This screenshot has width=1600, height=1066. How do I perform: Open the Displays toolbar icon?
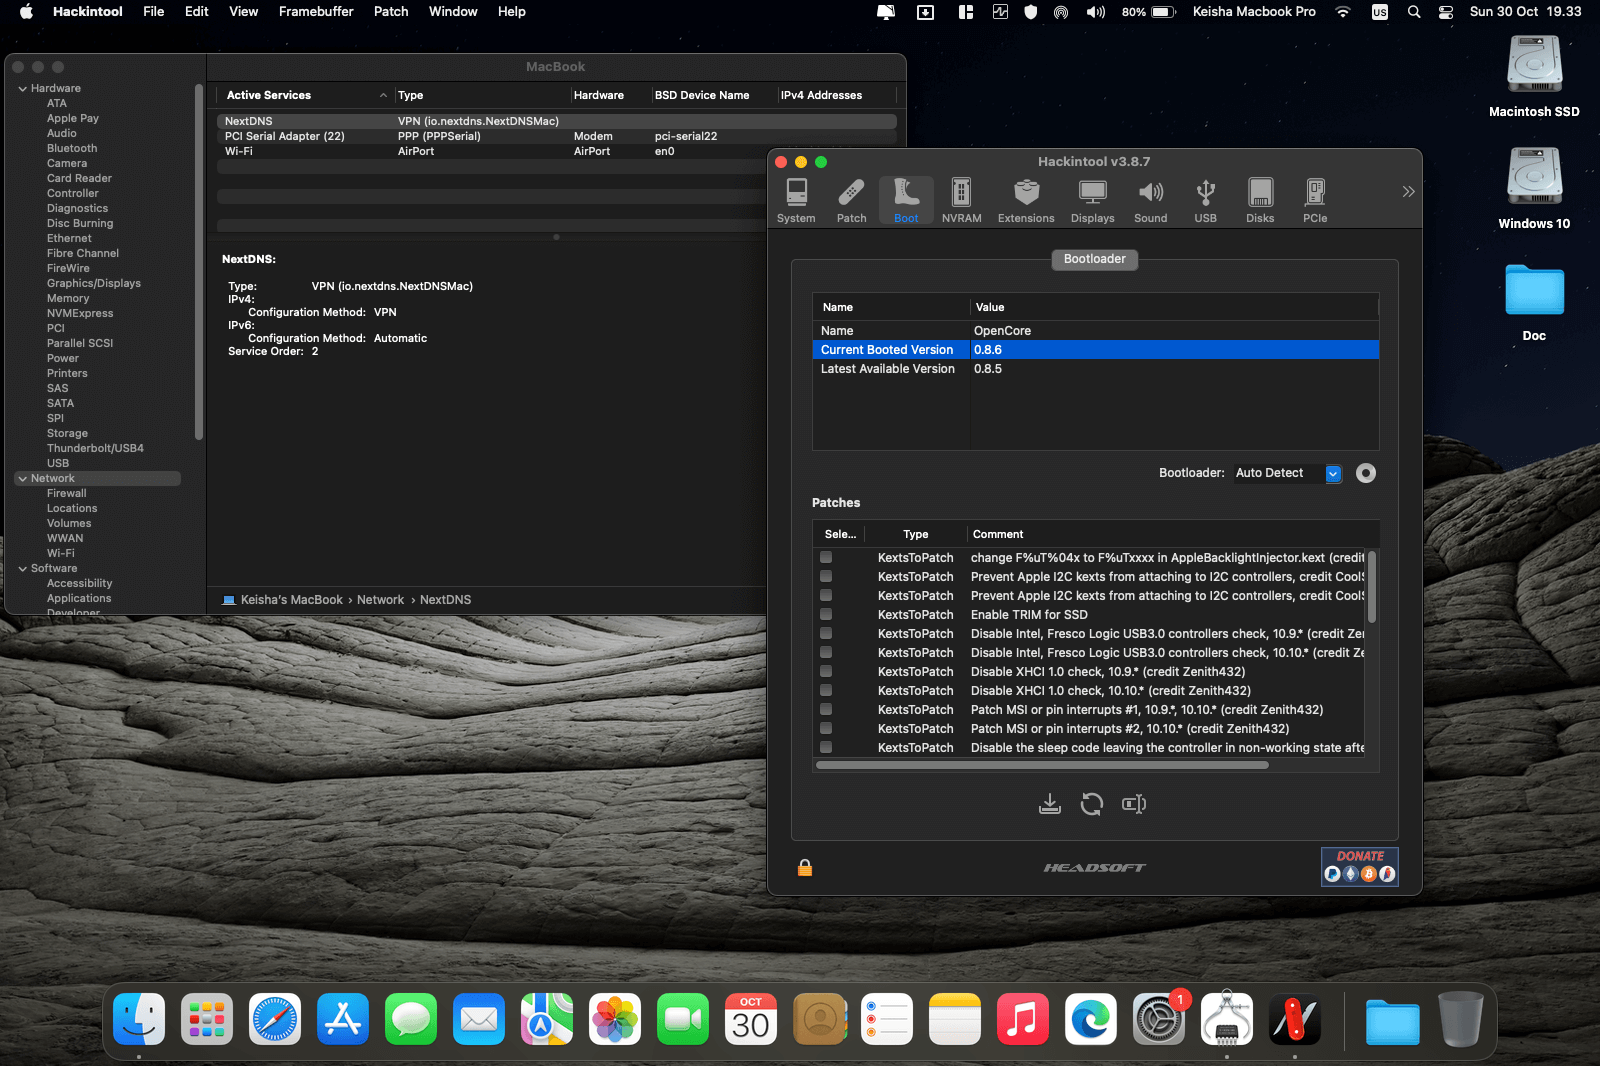[1092, 200]
